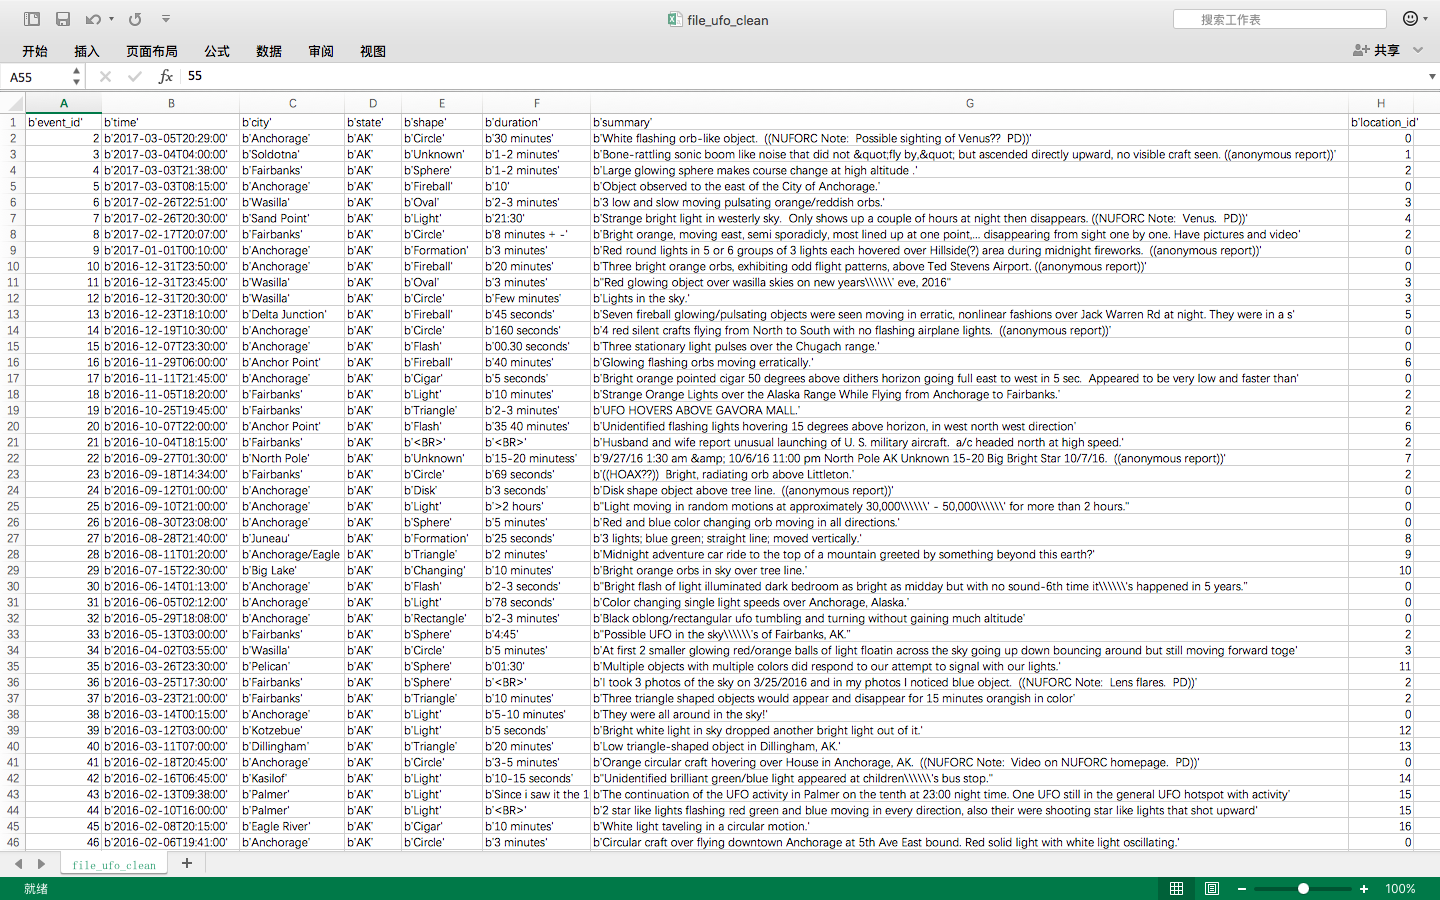
Task: Expand the formula bar with dropdown arrow
Action: tap(1432, 76)
